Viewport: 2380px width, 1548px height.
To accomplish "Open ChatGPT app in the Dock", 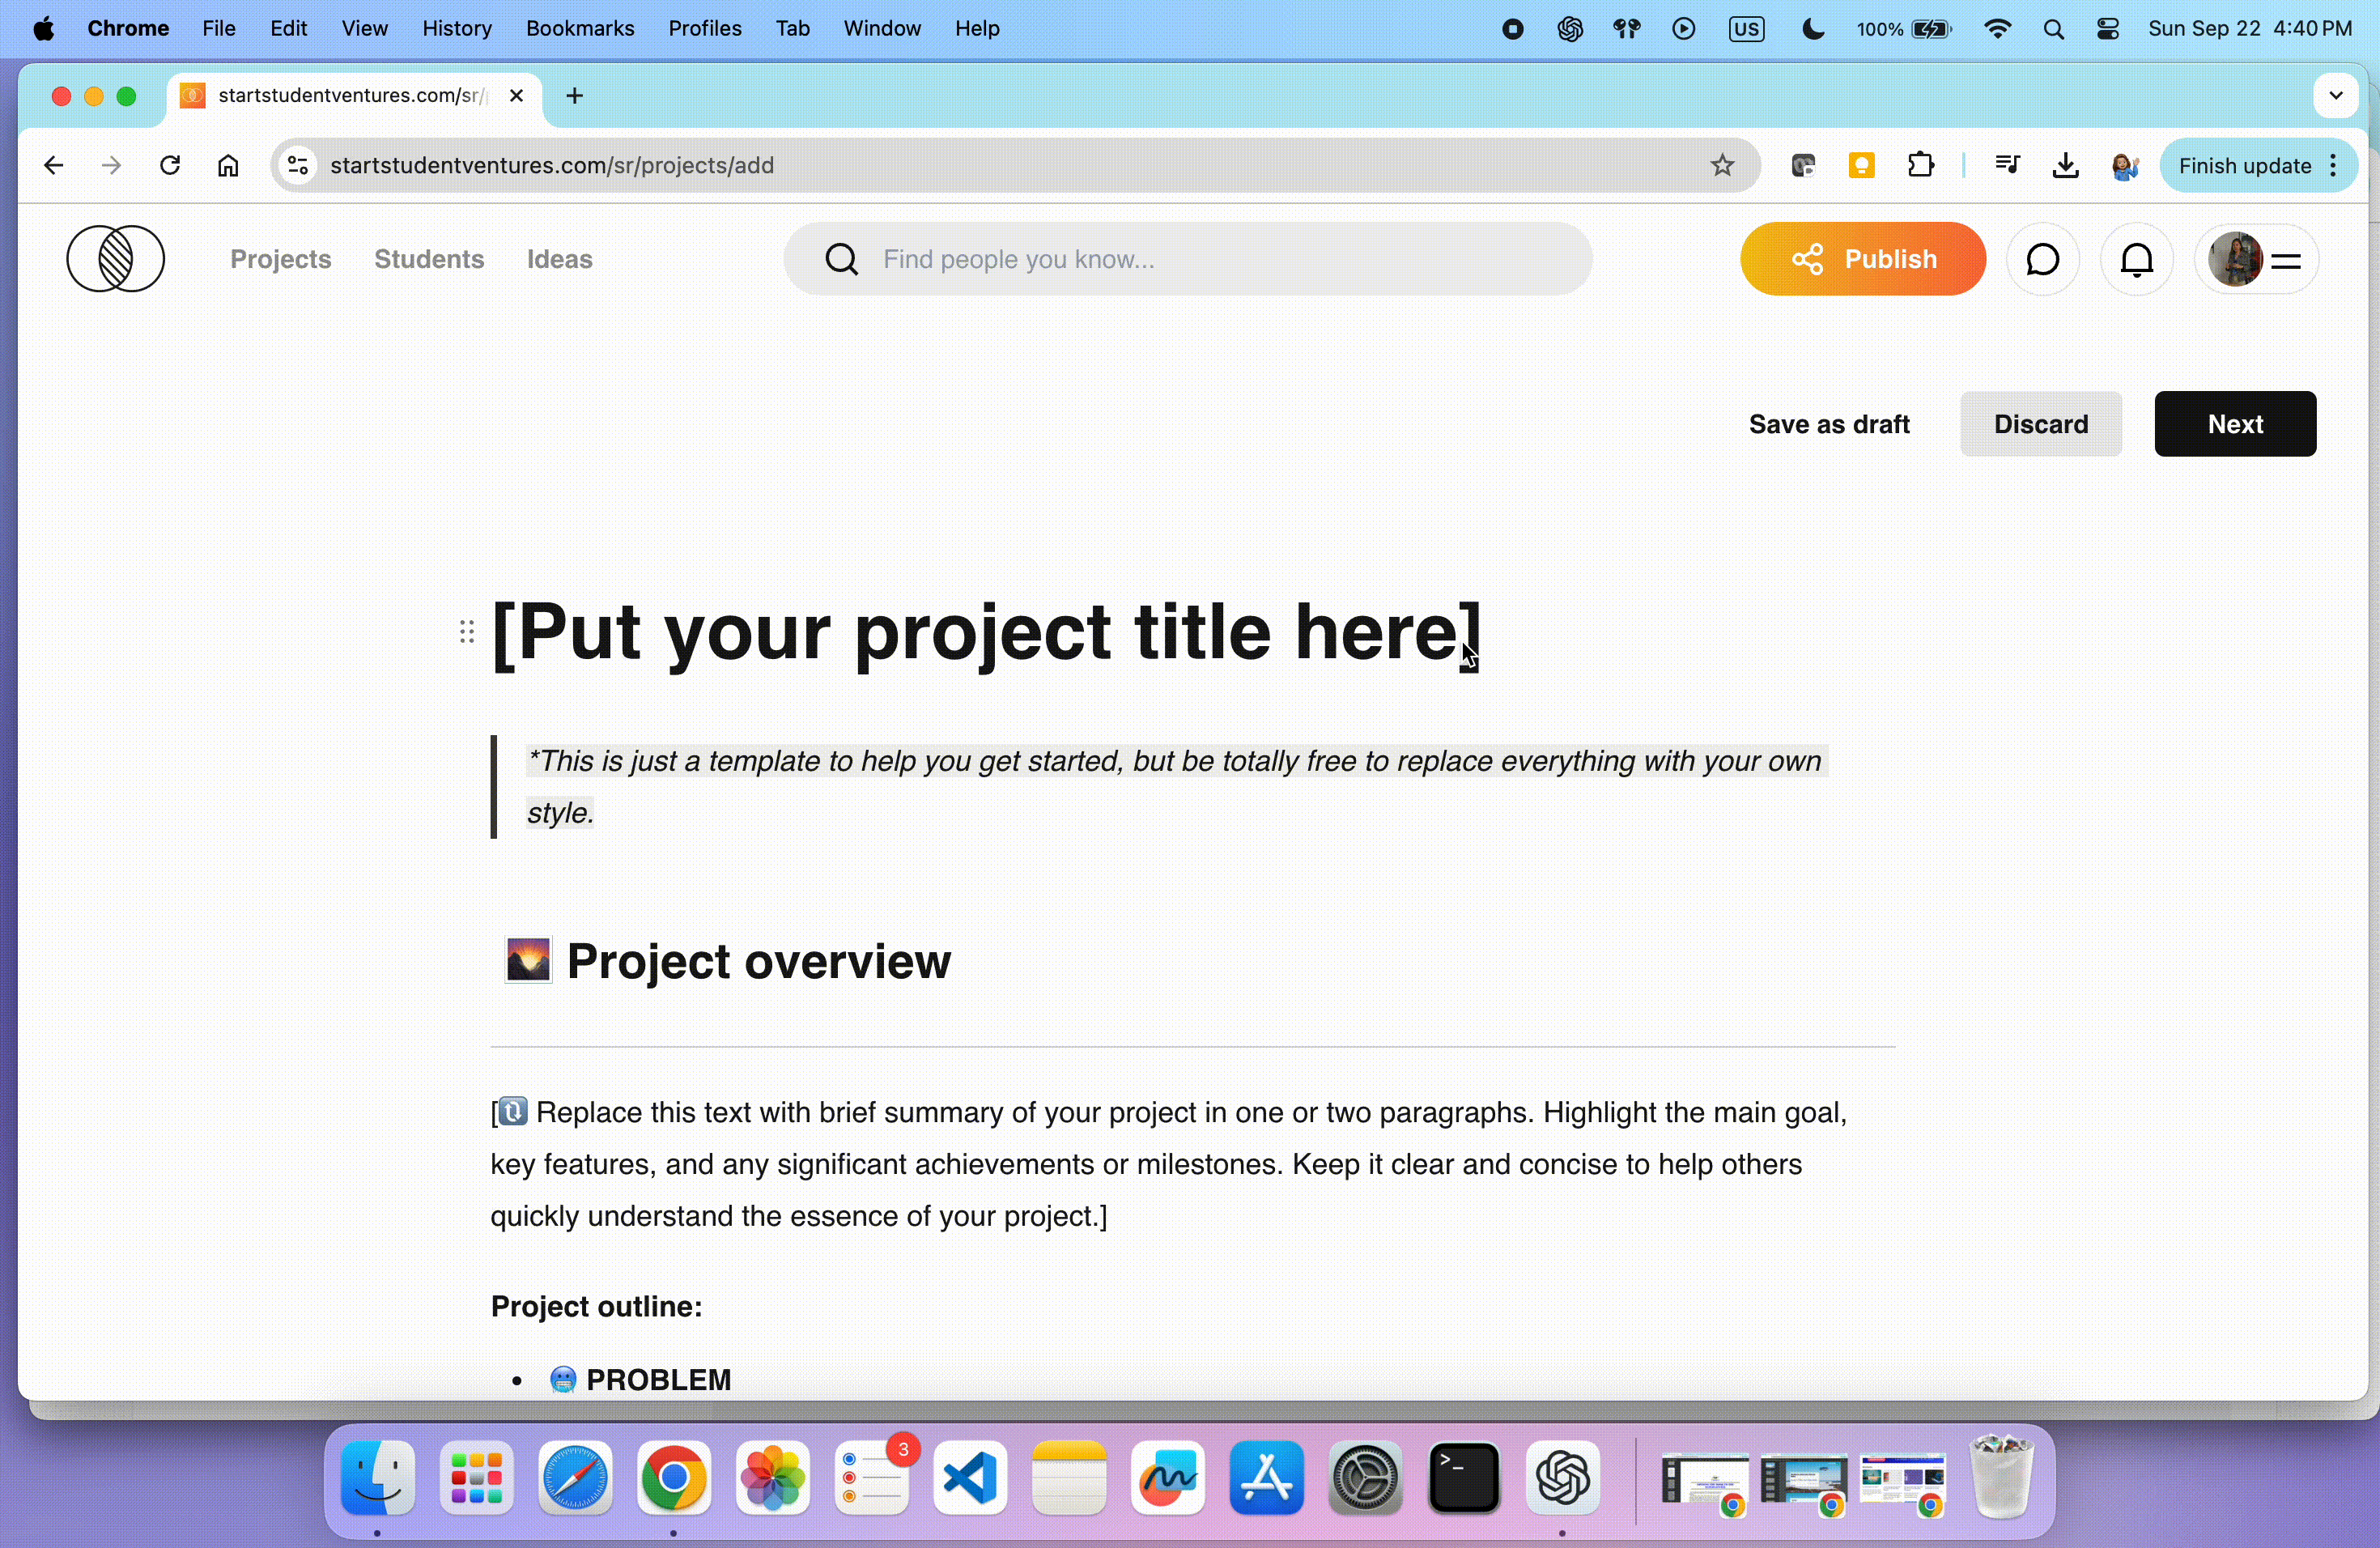I will 1562,1477.
